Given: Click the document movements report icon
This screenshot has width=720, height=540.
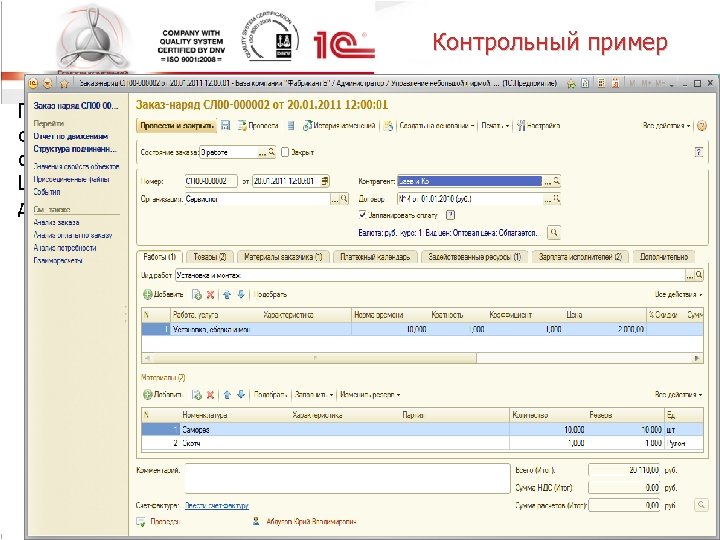Looking at the screenshot, I should (291, 125).
